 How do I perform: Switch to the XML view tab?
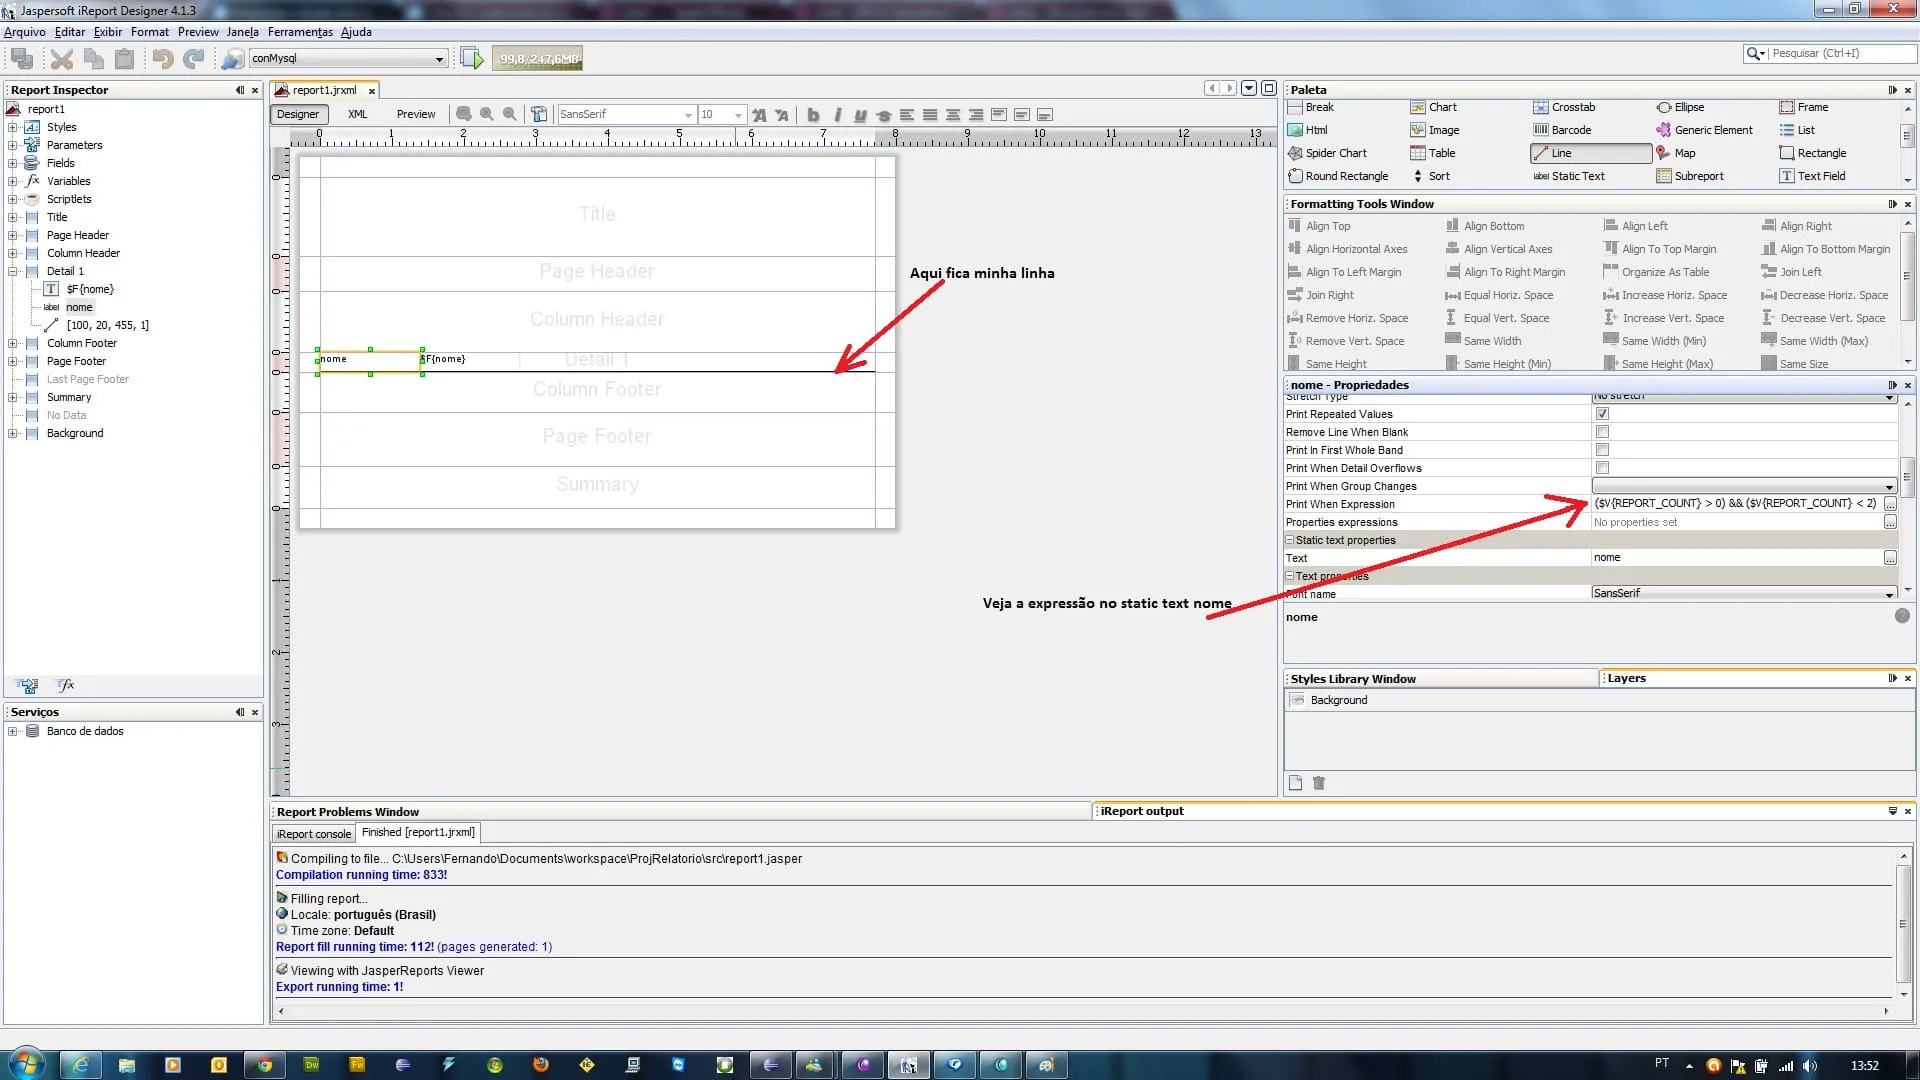pyautogui.click(x=357, y=114)
